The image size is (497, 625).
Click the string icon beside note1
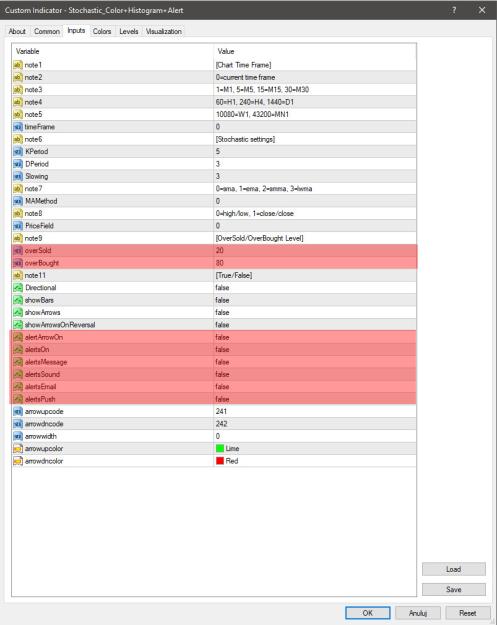[x=18, y=65]
